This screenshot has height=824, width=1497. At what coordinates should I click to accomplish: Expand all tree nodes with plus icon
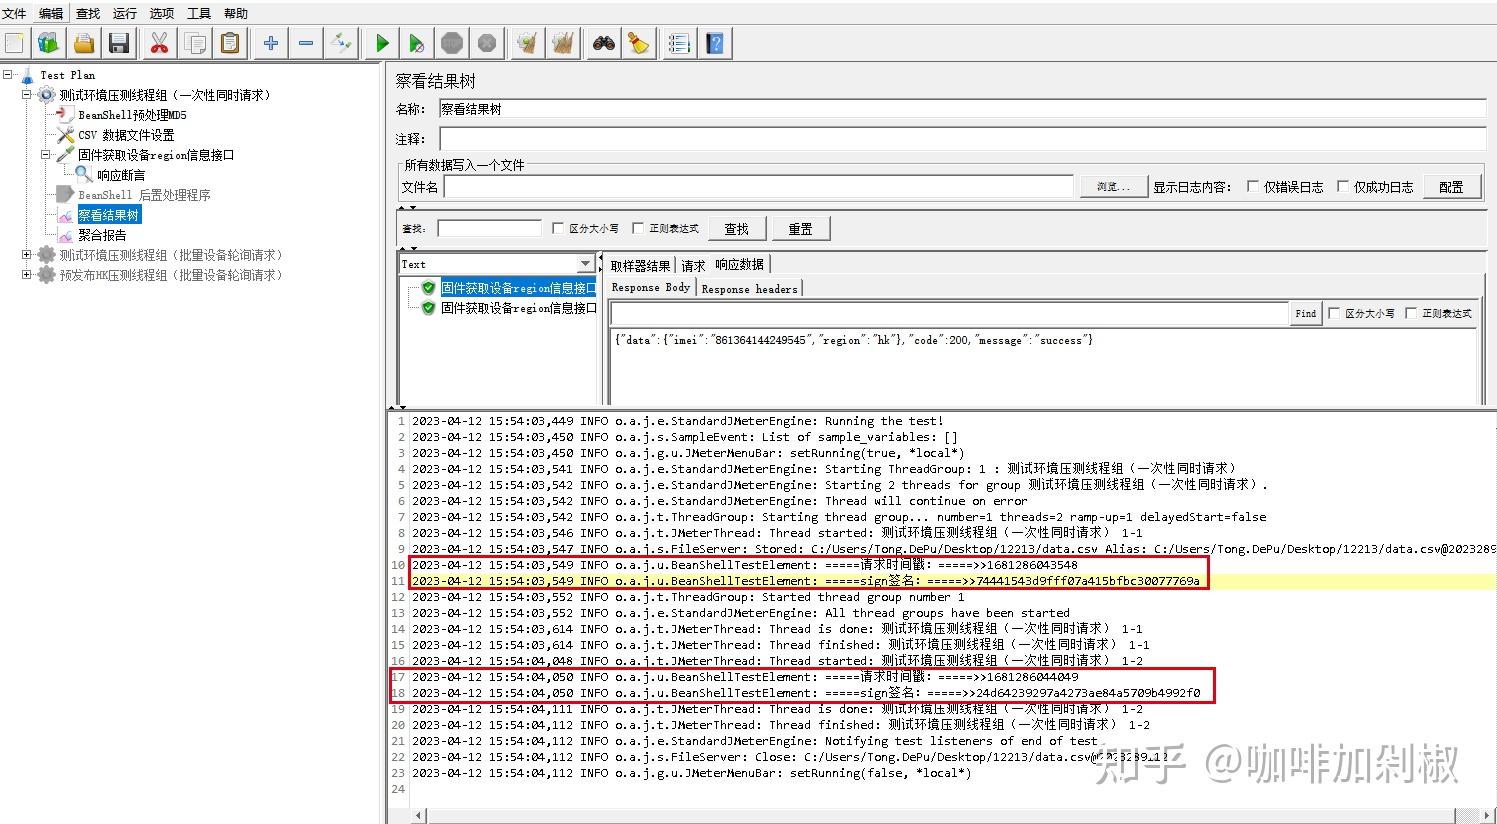270,42
